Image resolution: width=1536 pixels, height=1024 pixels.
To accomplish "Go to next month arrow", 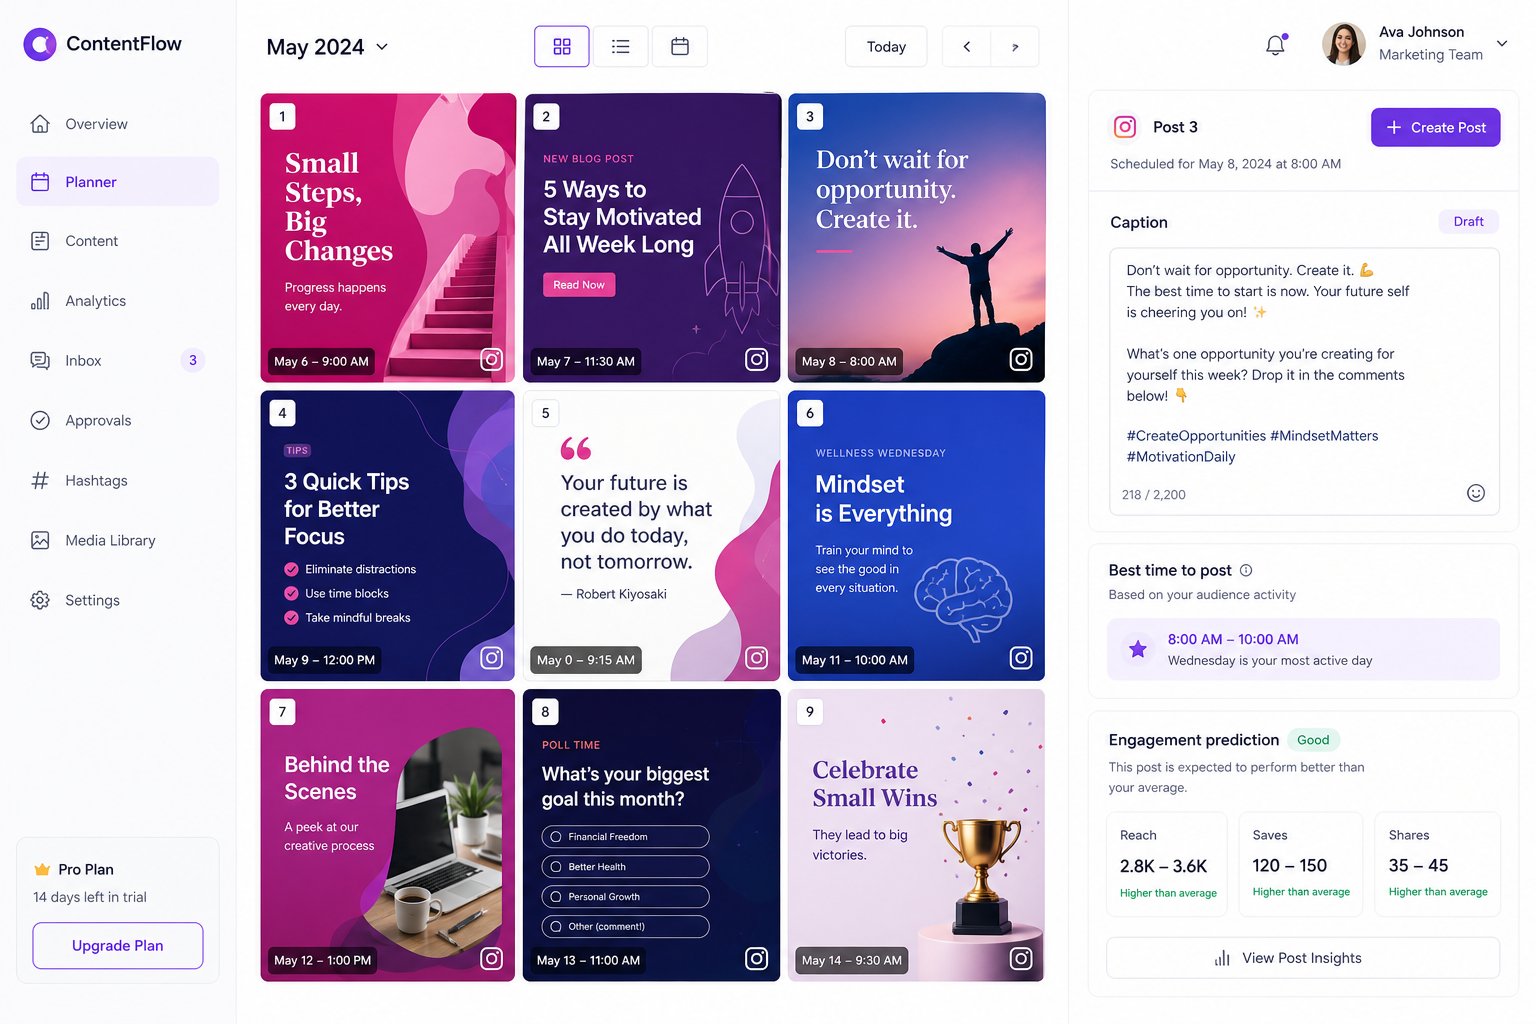I will click(1015, 46).
